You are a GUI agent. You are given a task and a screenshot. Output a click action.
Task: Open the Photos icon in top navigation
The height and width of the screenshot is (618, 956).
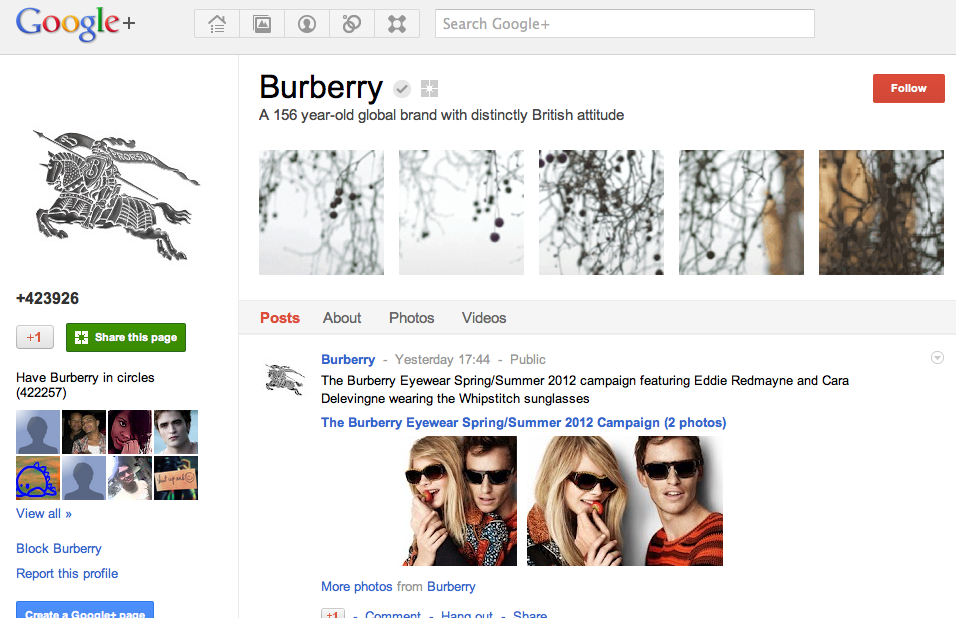click(x=262, y=24)
